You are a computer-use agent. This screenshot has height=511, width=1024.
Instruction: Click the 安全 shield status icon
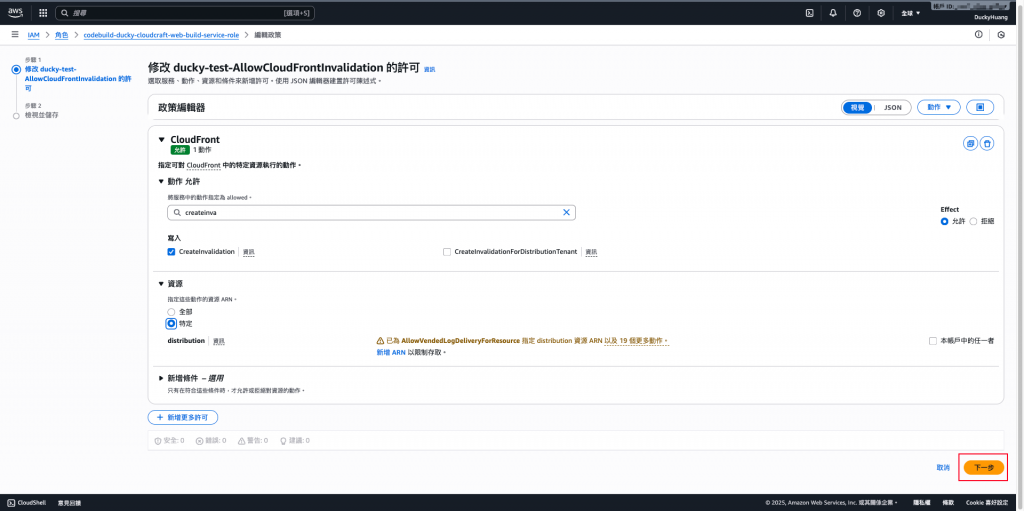click(157, 441)
